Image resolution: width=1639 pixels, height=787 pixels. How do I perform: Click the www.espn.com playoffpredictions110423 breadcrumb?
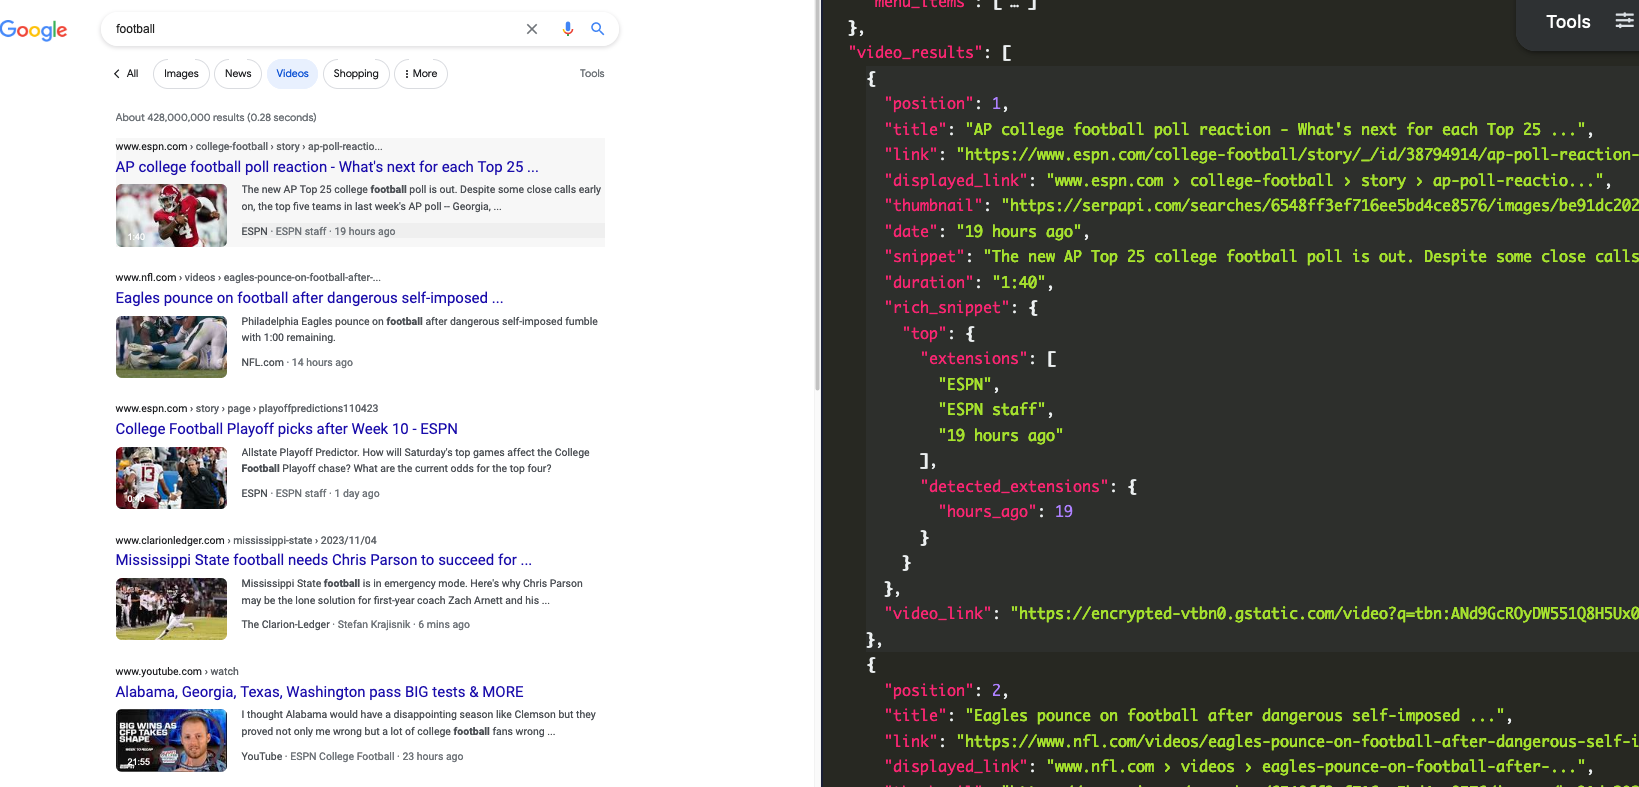247,409
